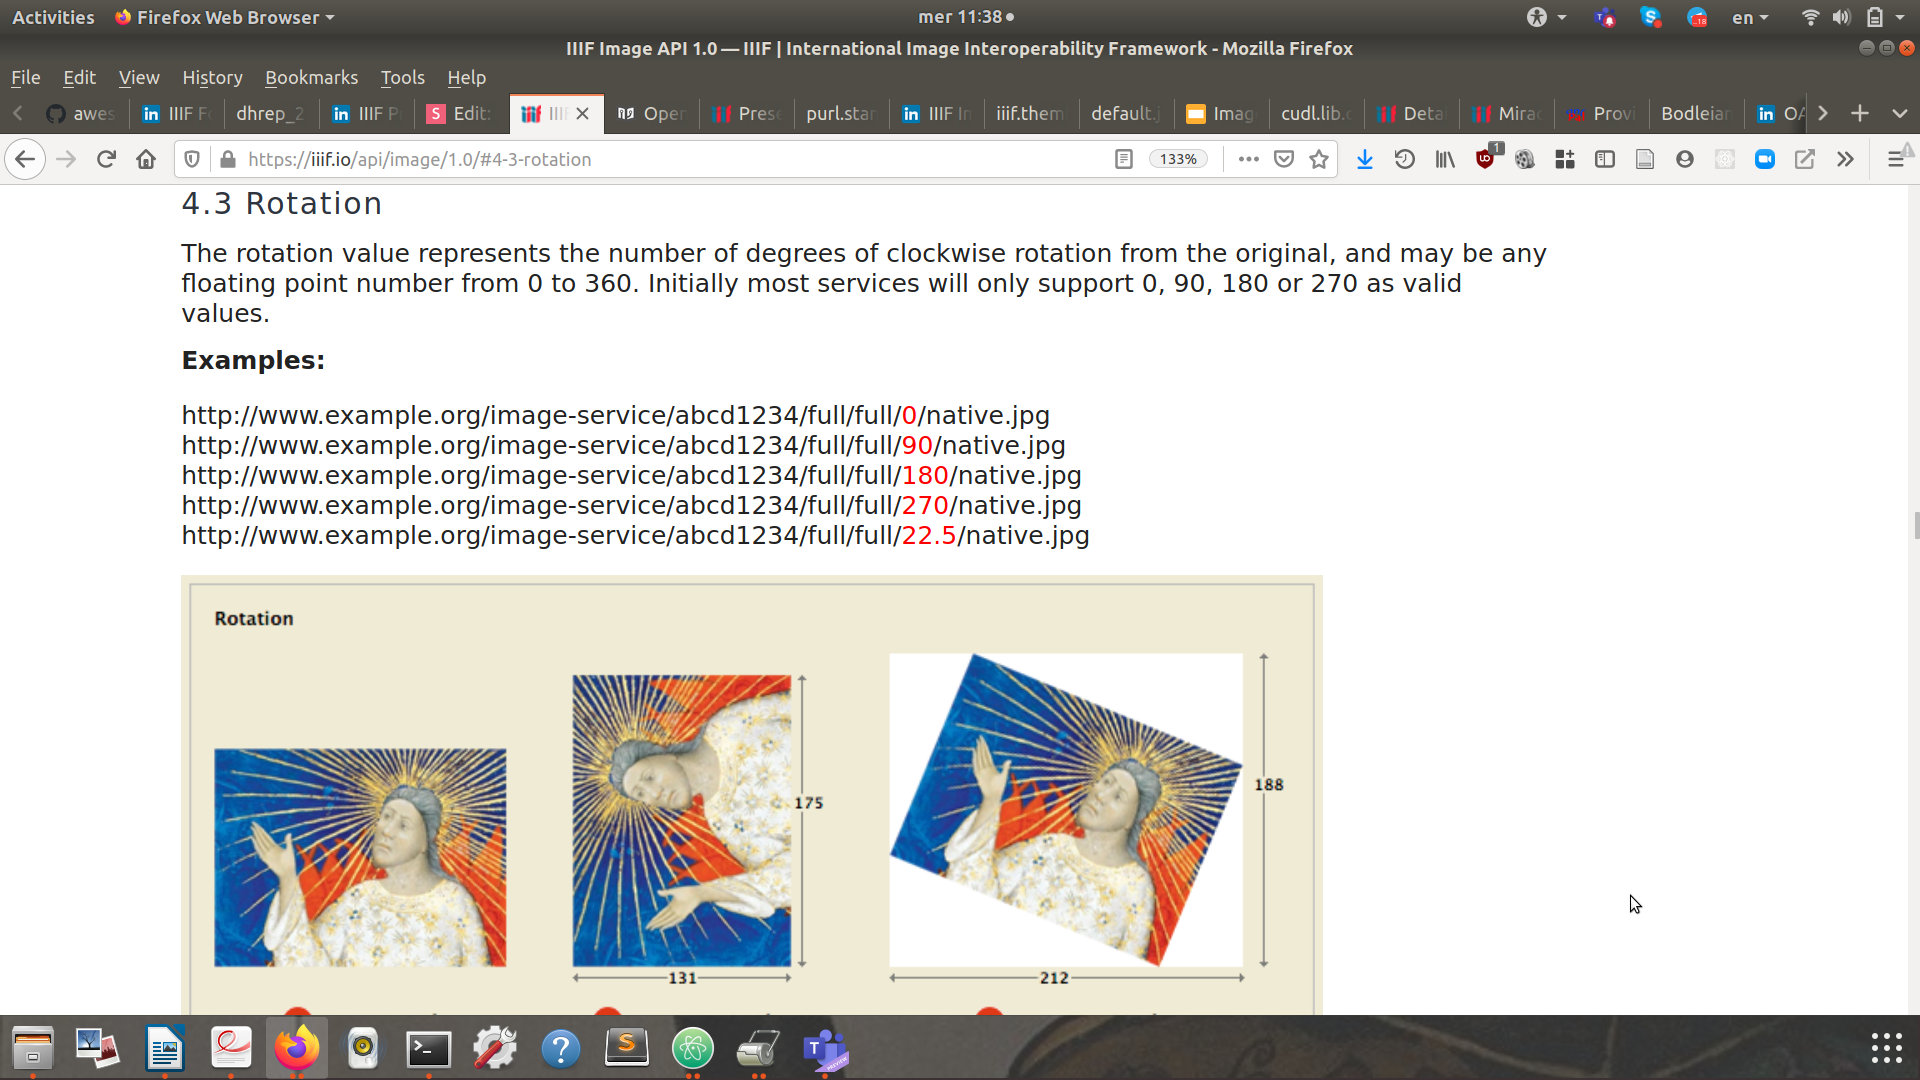The image size is (1920, 1080).
Task: Open the Tools menu
Action: [402, 77]
